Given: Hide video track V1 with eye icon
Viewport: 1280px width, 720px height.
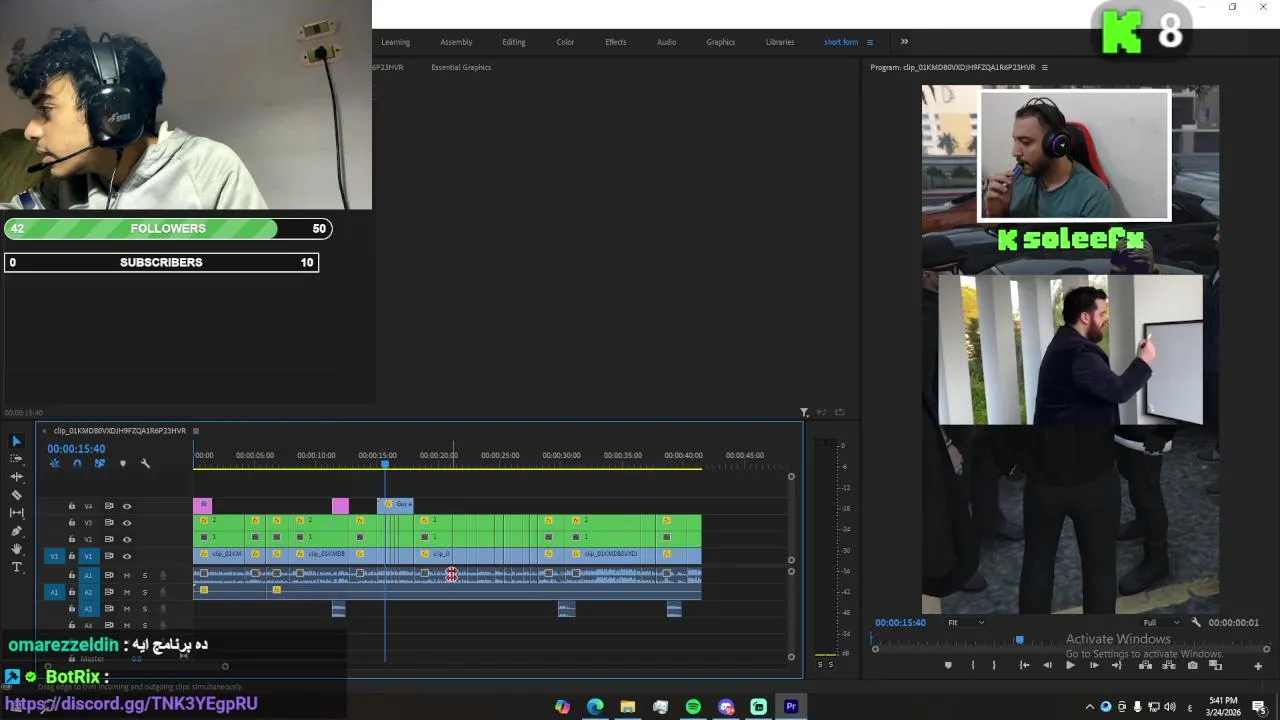Looking at the screenshot, I should 127,556.
